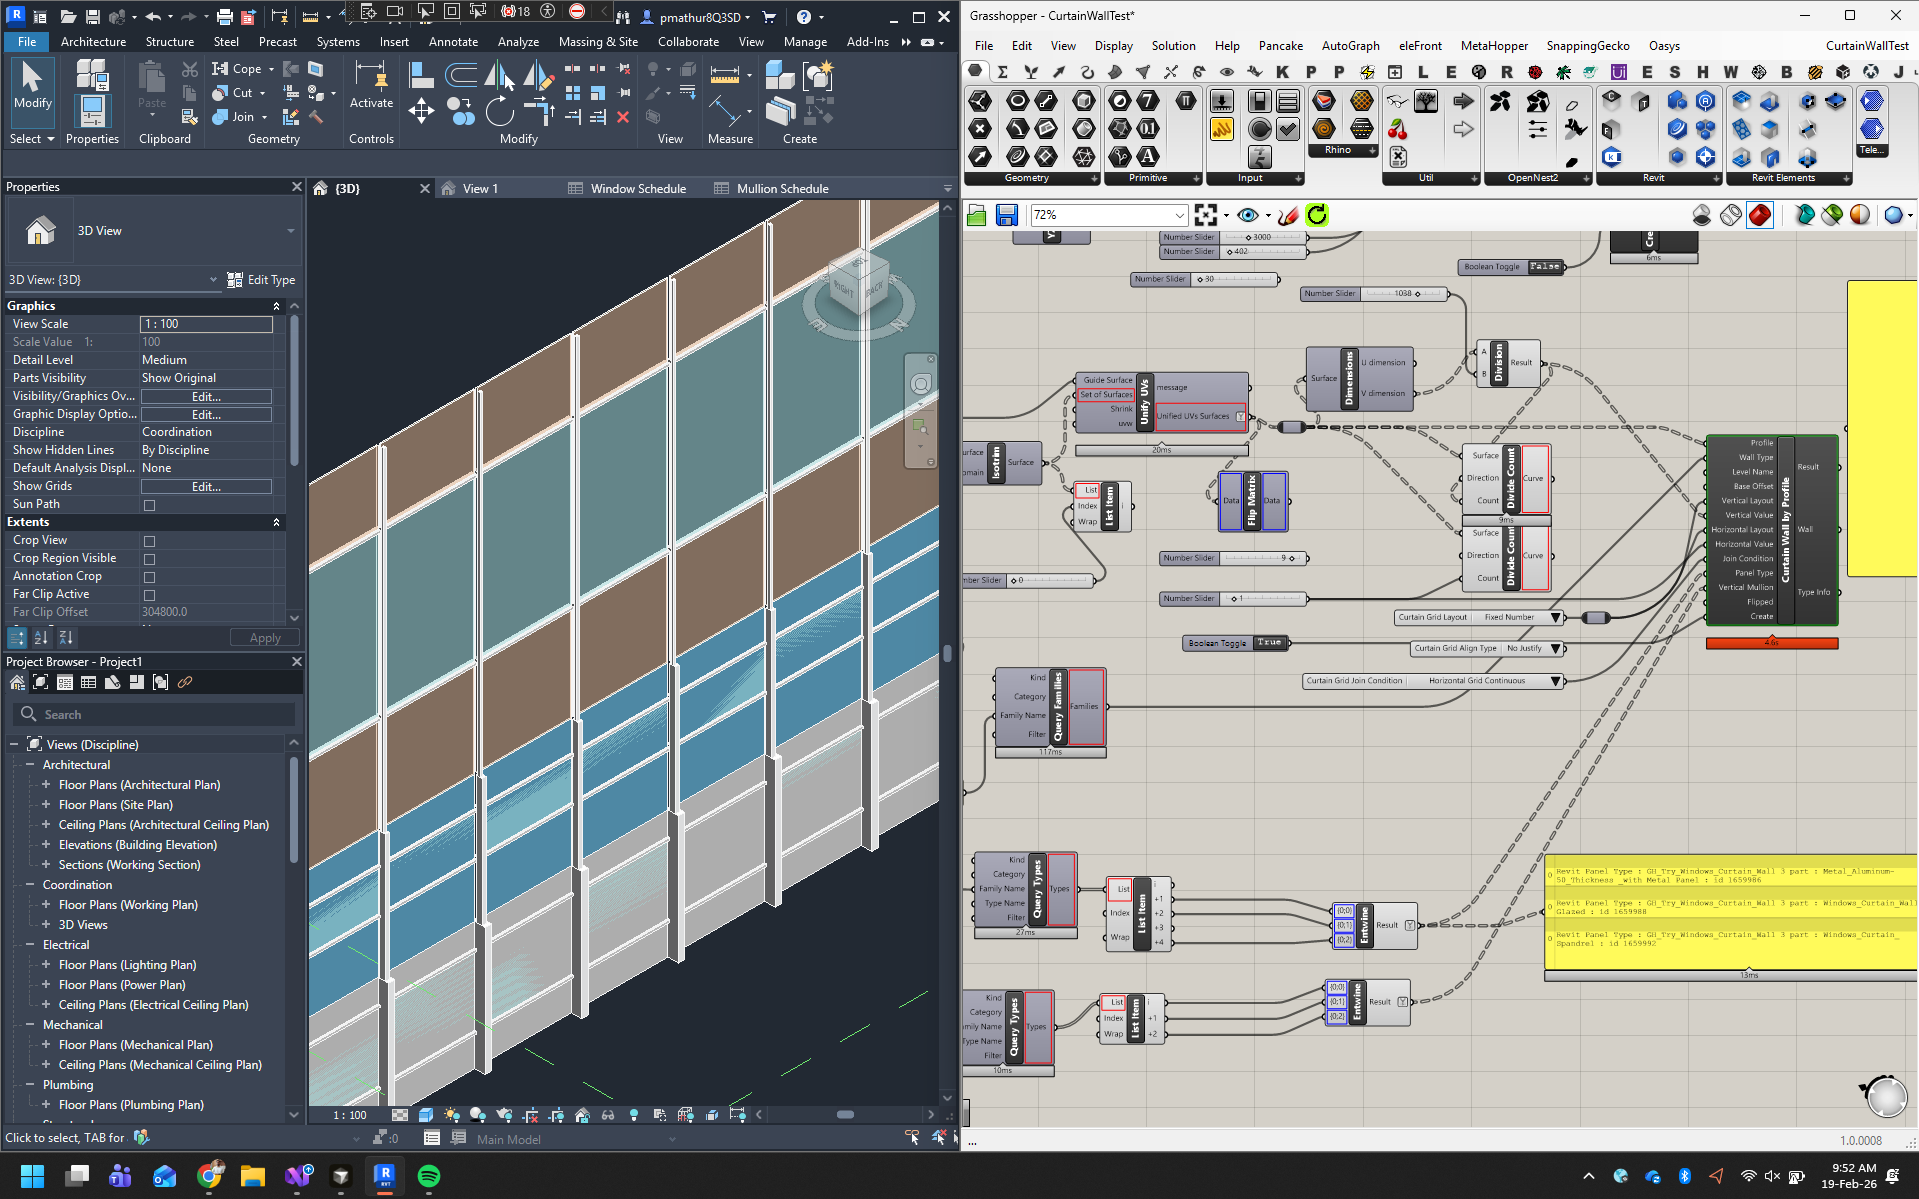This screenshot has height=1199, width=1919.
Task: Toggle the Boolean Toggle showing True
Action: [1269, 643]
